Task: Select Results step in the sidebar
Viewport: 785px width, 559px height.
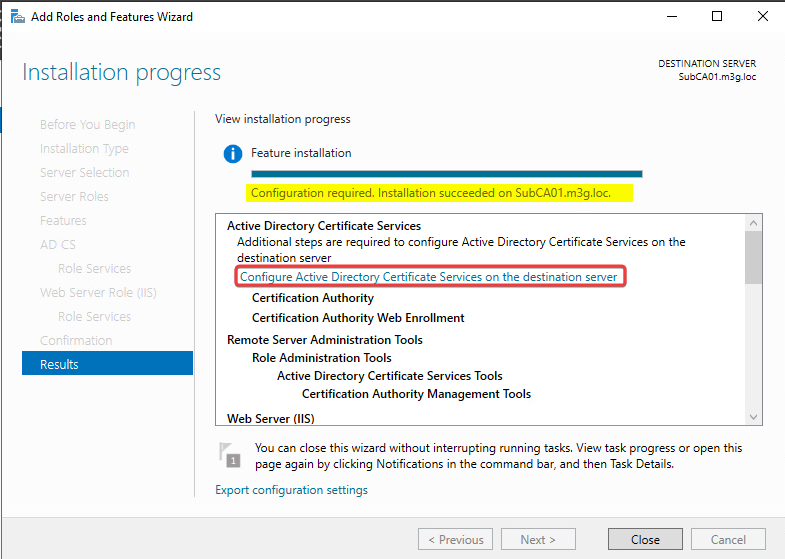Action: (x=107, y=364)
